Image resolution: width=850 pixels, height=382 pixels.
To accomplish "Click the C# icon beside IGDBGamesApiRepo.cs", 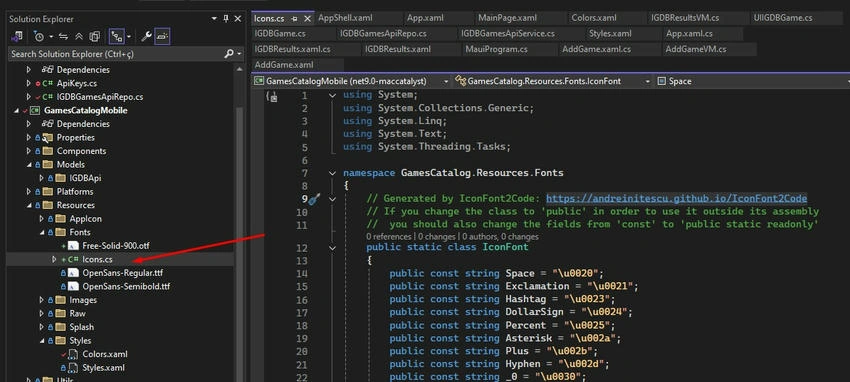I will tap(48, 97).
